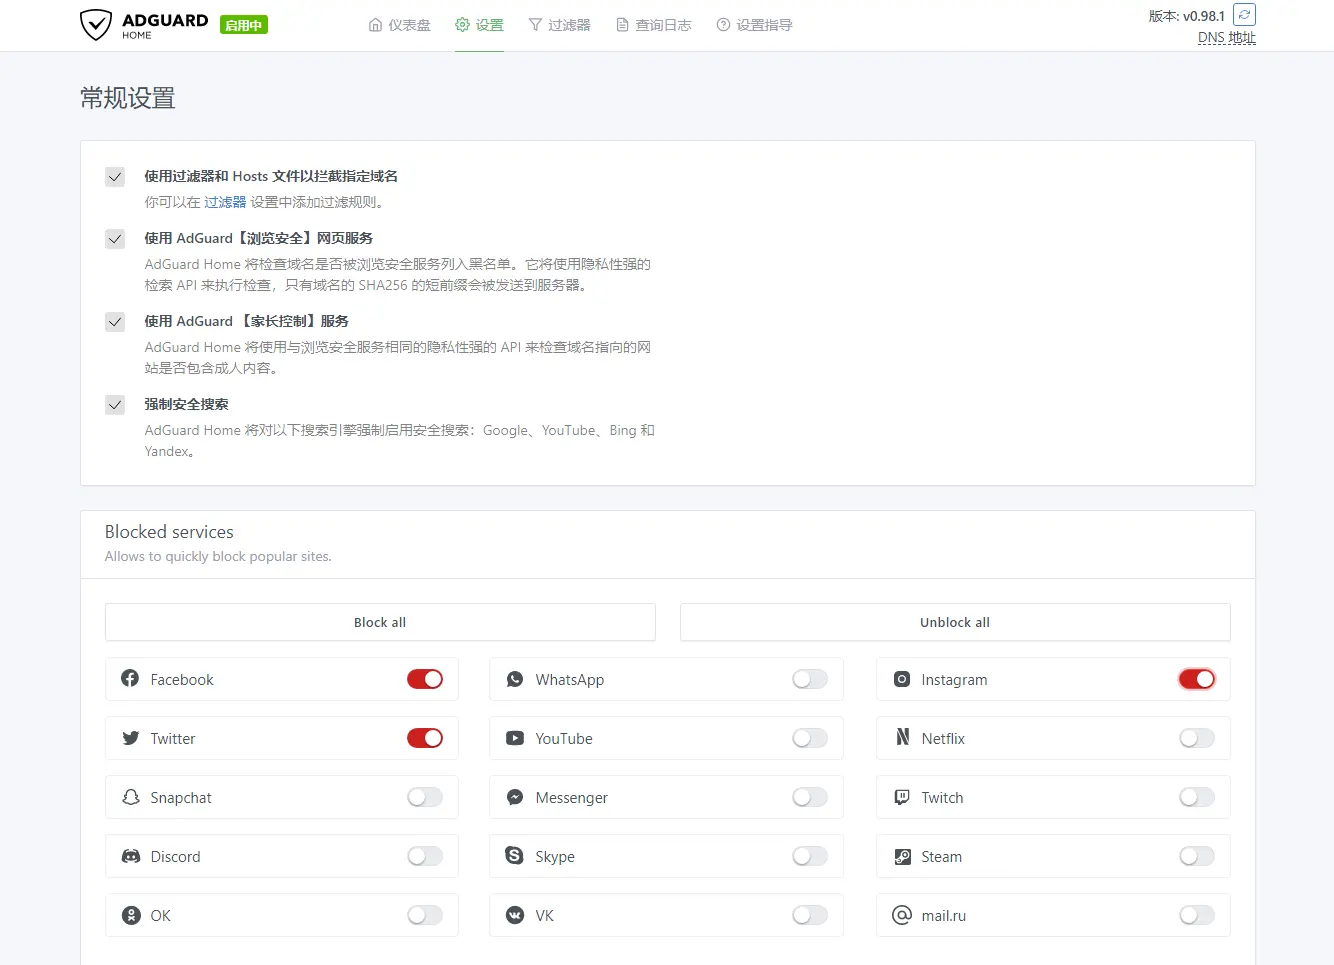This screenshot has height=965, width=1334.
Task: Click the AdGuard Home shield logo
Action: tap(96, 24)
